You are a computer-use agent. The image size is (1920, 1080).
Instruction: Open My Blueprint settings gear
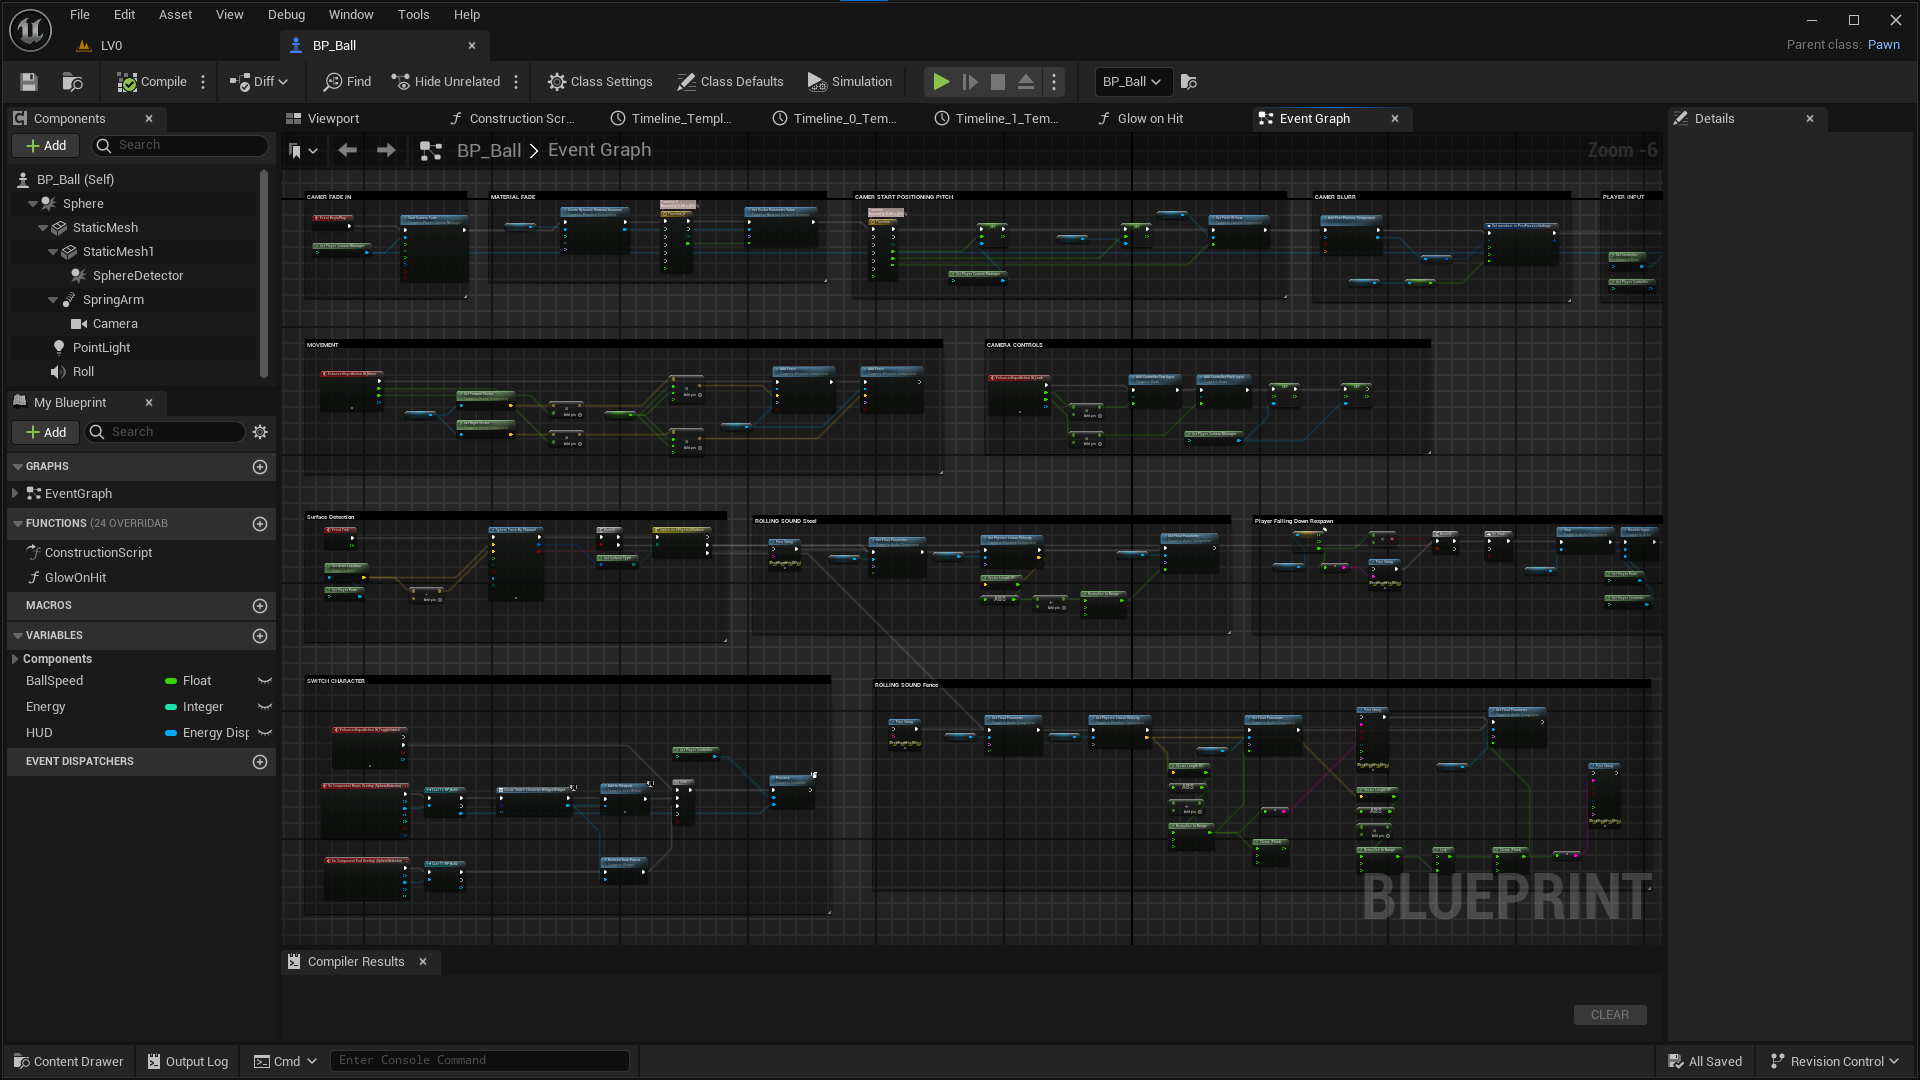click(260, 432)
